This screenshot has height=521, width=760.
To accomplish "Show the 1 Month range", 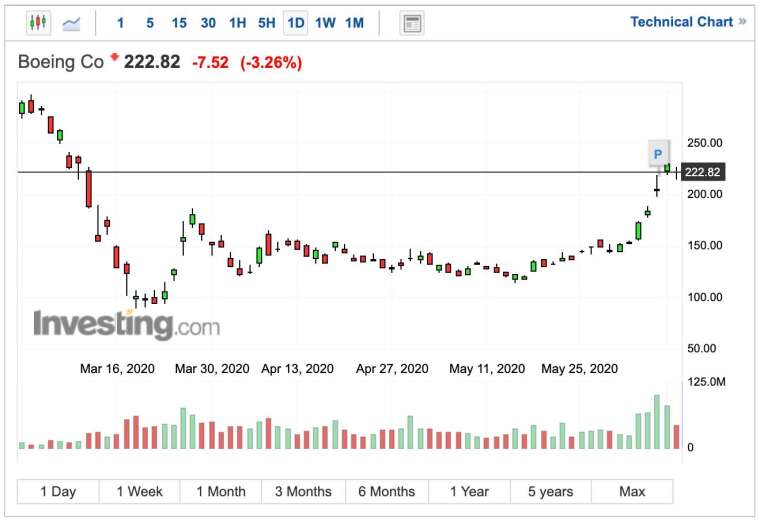I will pos(221,491).
